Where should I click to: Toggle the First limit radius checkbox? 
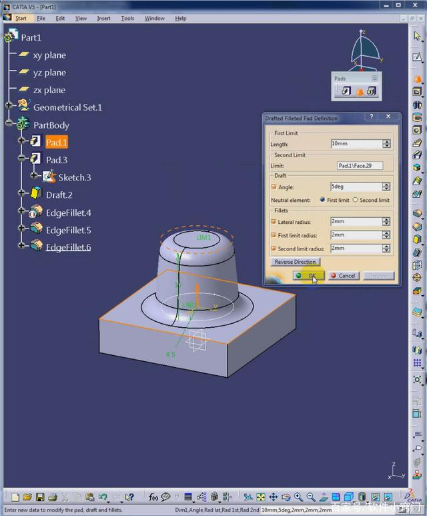[x=274, y=235]
